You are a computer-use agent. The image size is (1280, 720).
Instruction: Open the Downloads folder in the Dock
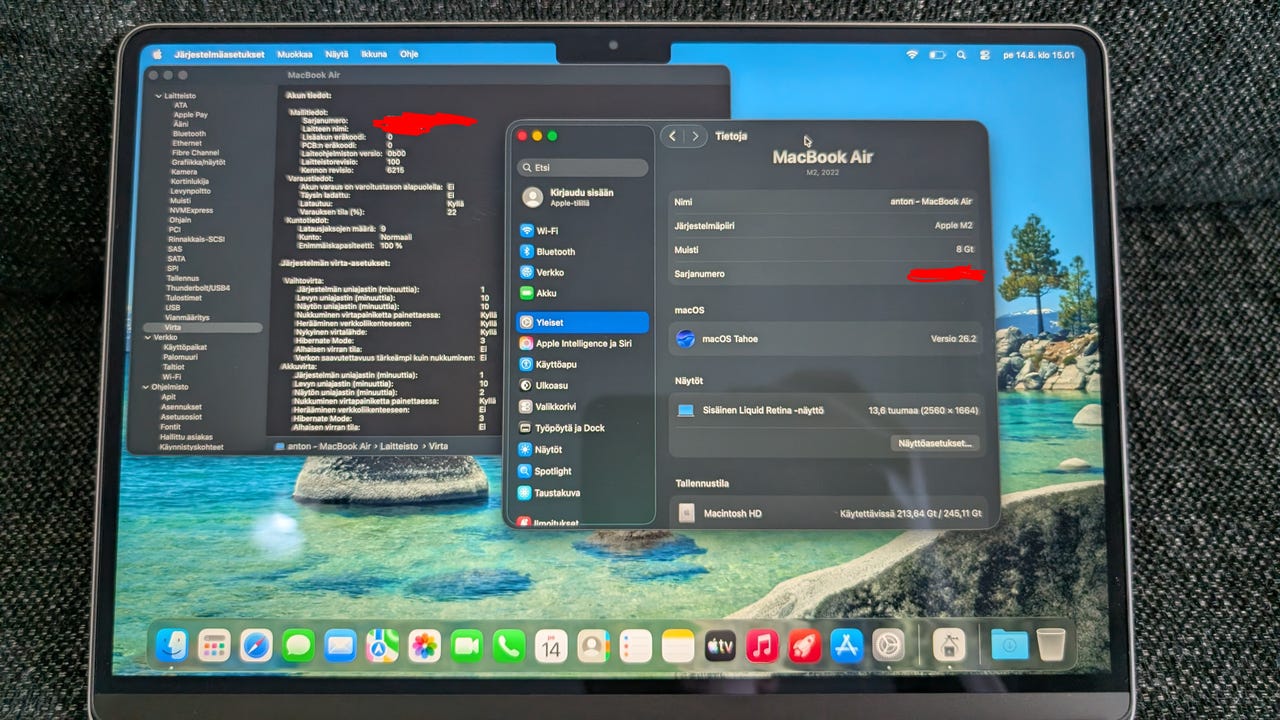click(x=1009, y=645)
